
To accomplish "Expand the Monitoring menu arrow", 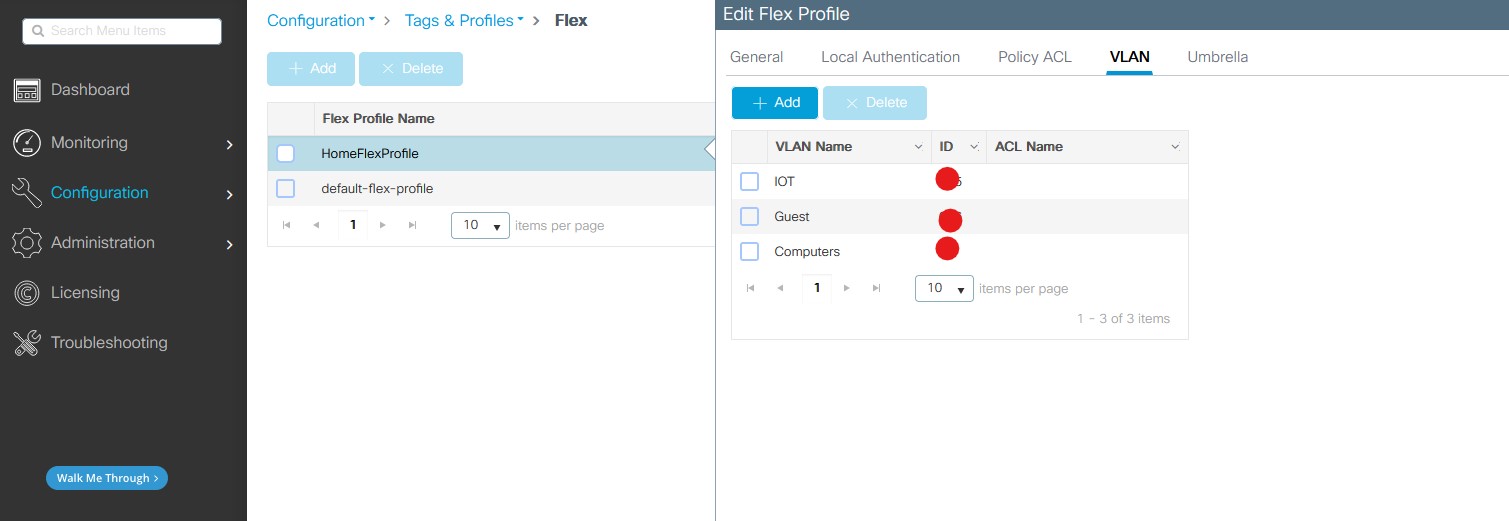I will [229, 144].
